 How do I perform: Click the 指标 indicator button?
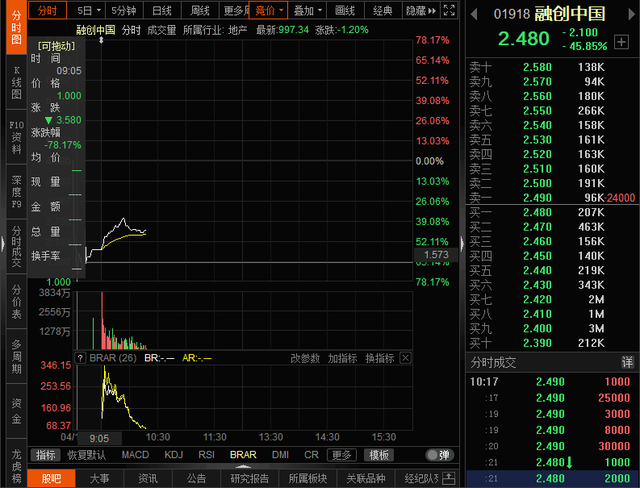pyautogui.click(x=45, y=455)
